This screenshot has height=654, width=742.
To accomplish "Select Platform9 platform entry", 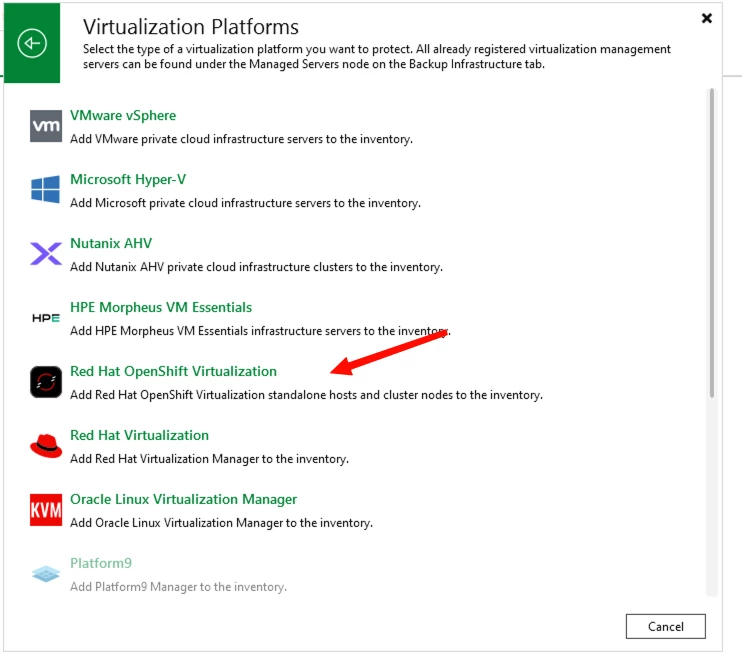I will click(x=101, y=563).
